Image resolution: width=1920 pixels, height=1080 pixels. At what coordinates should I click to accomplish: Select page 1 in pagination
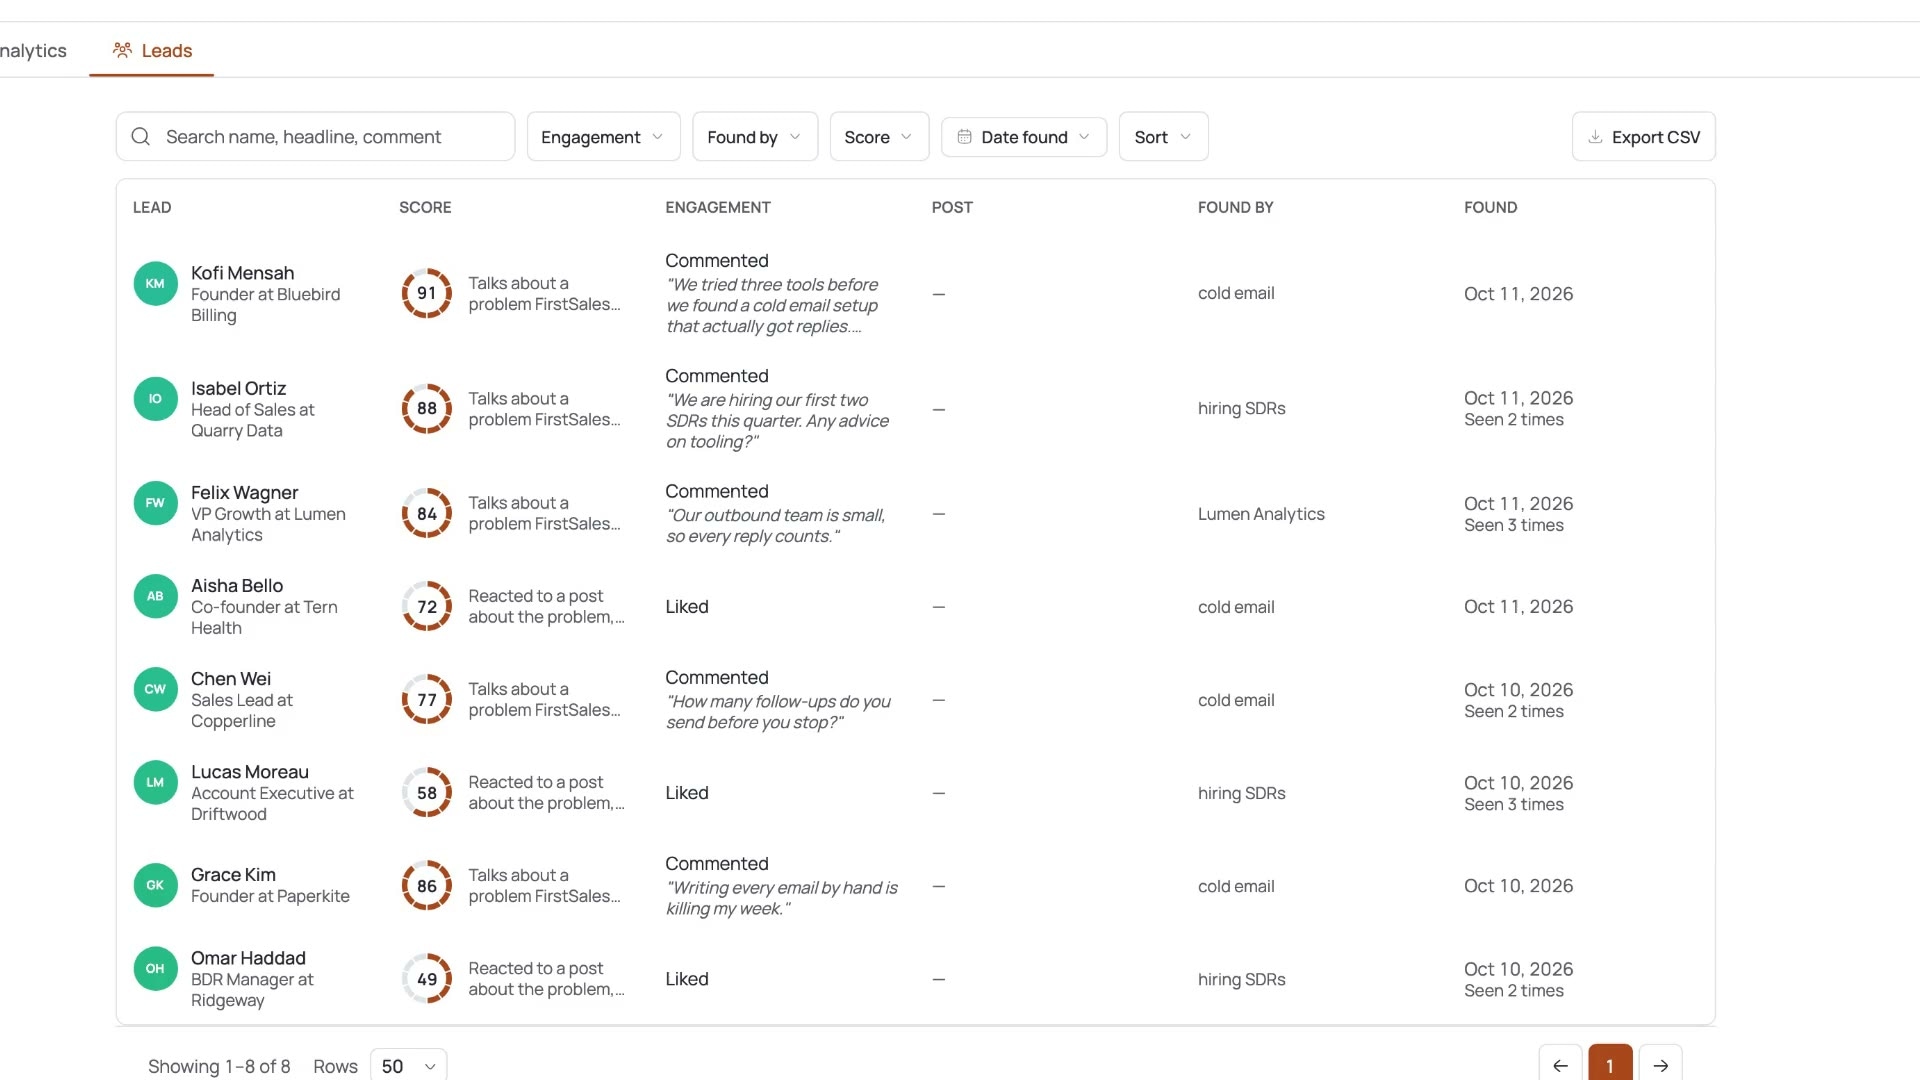(x=1610, y=1065)
